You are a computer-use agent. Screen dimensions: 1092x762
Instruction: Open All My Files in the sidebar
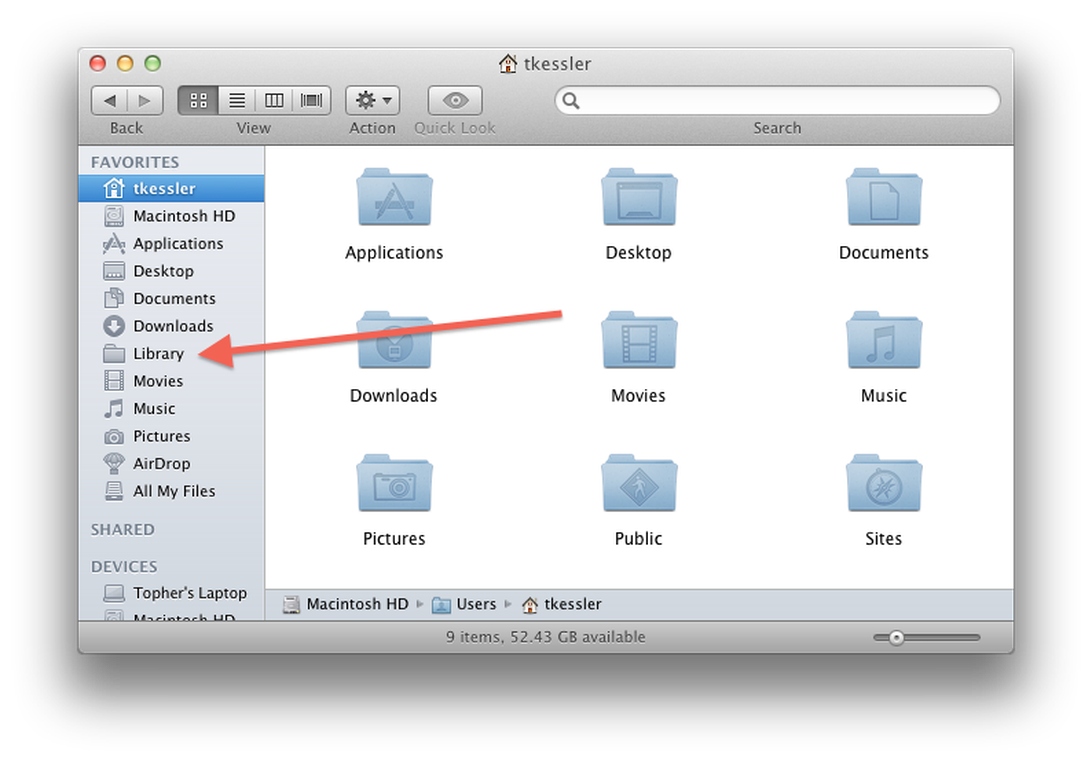(x=171, y=491)
